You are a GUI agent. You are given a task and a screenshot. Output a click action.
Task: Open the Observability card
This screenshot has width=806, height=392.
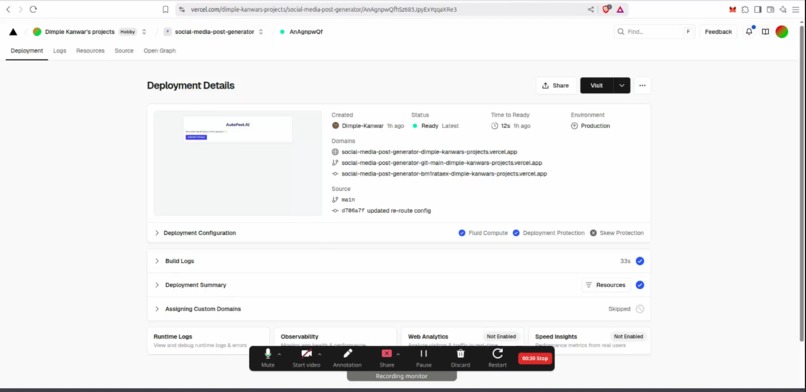[335, 341]
